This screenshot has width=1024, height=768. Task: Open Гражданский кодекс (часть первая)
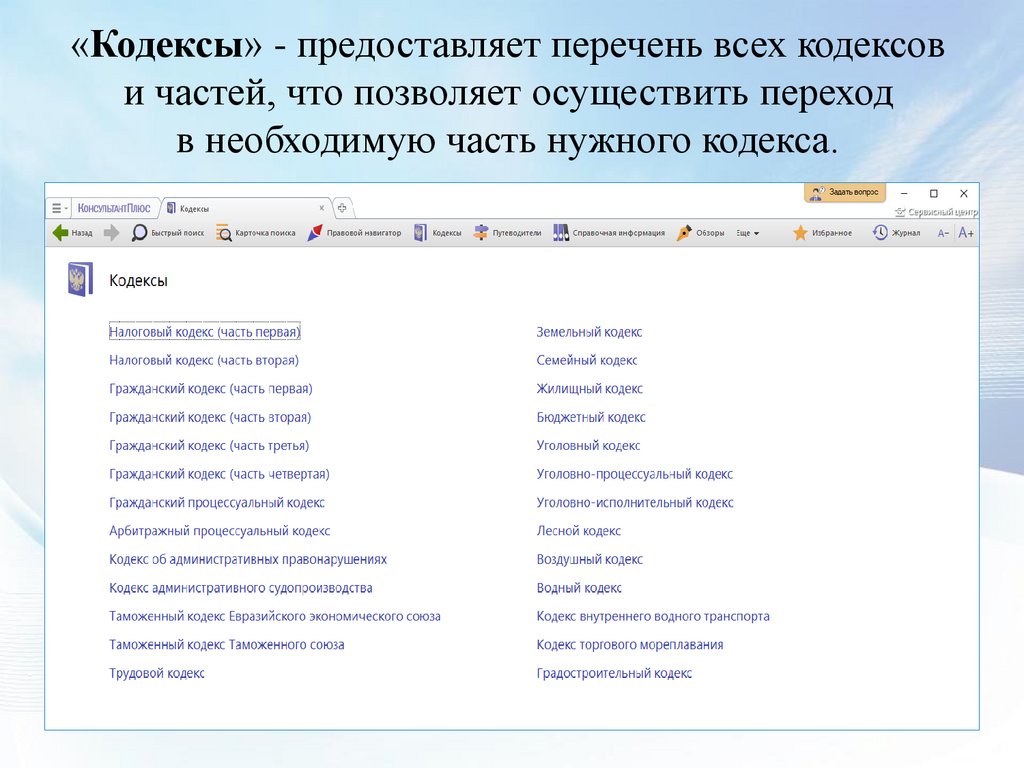[210, 389]
